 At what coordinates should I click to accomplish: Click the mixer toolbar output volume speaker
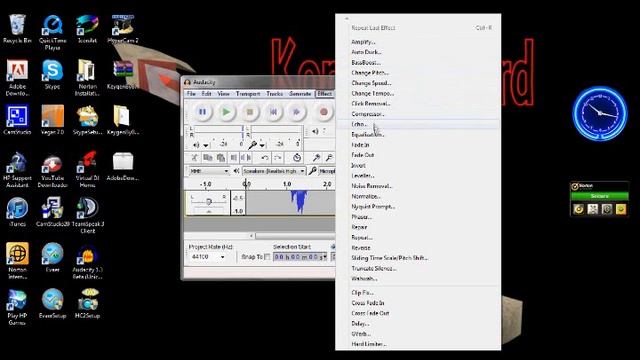coord(315,131)
